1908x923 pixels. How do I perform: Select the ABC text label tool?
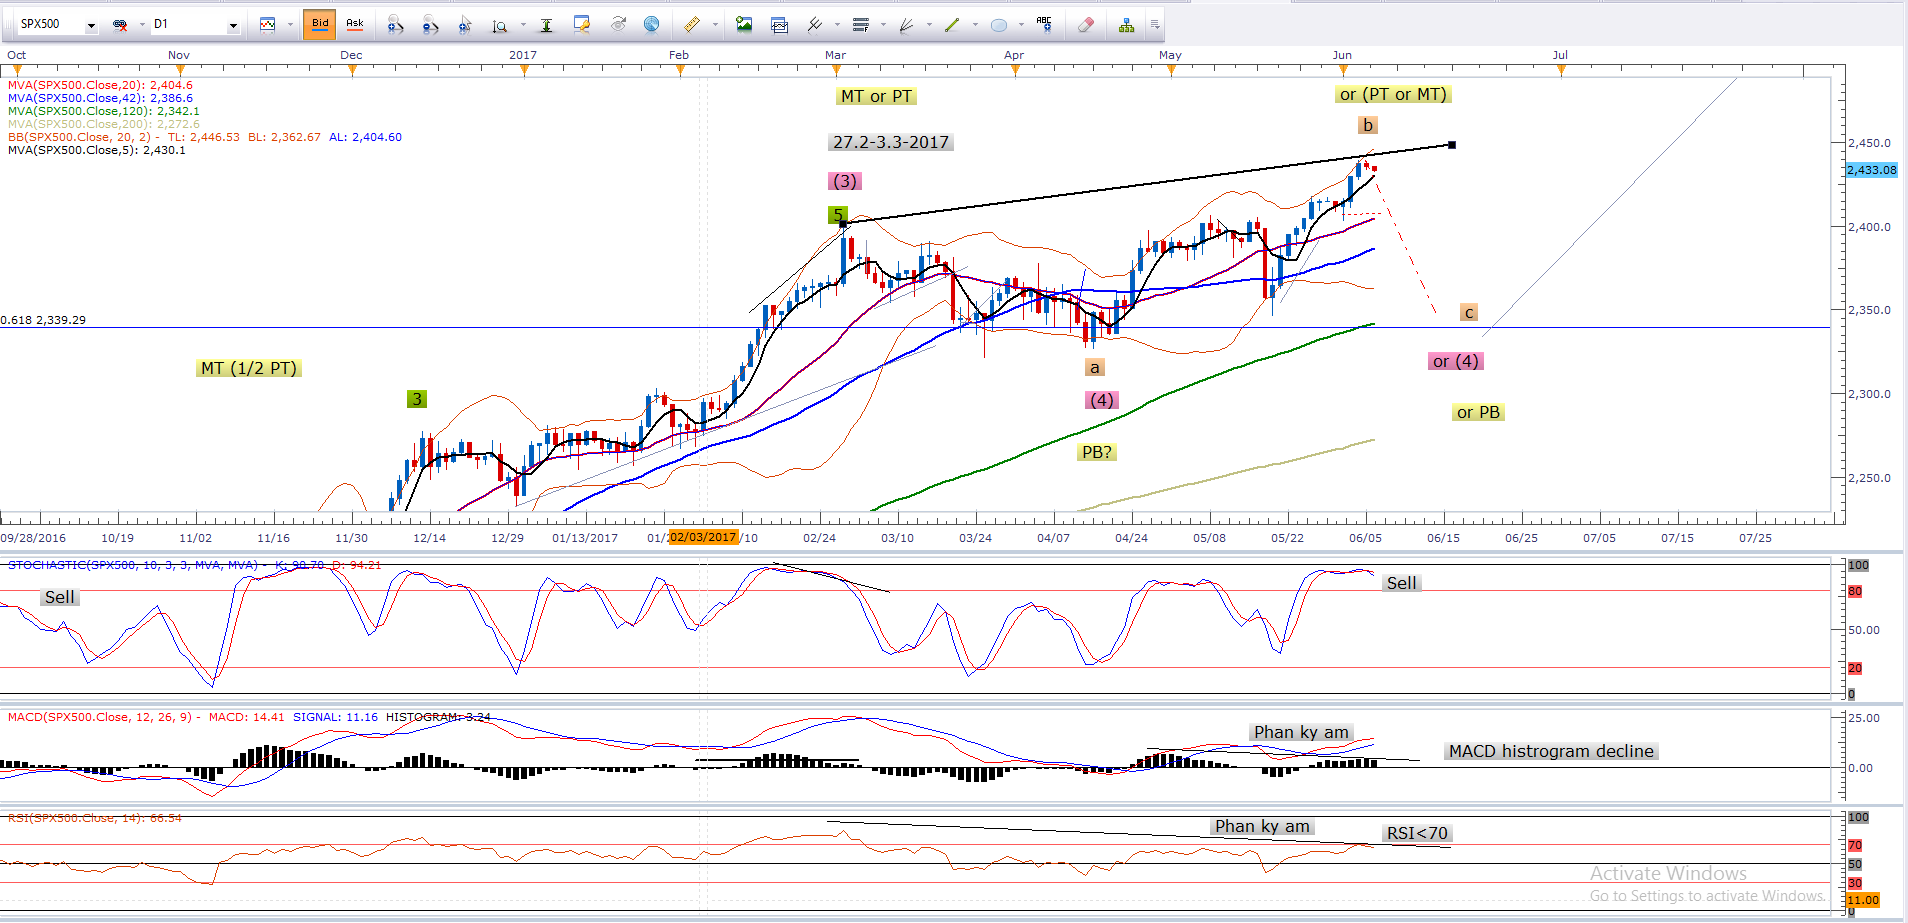tap(1044, 25)
